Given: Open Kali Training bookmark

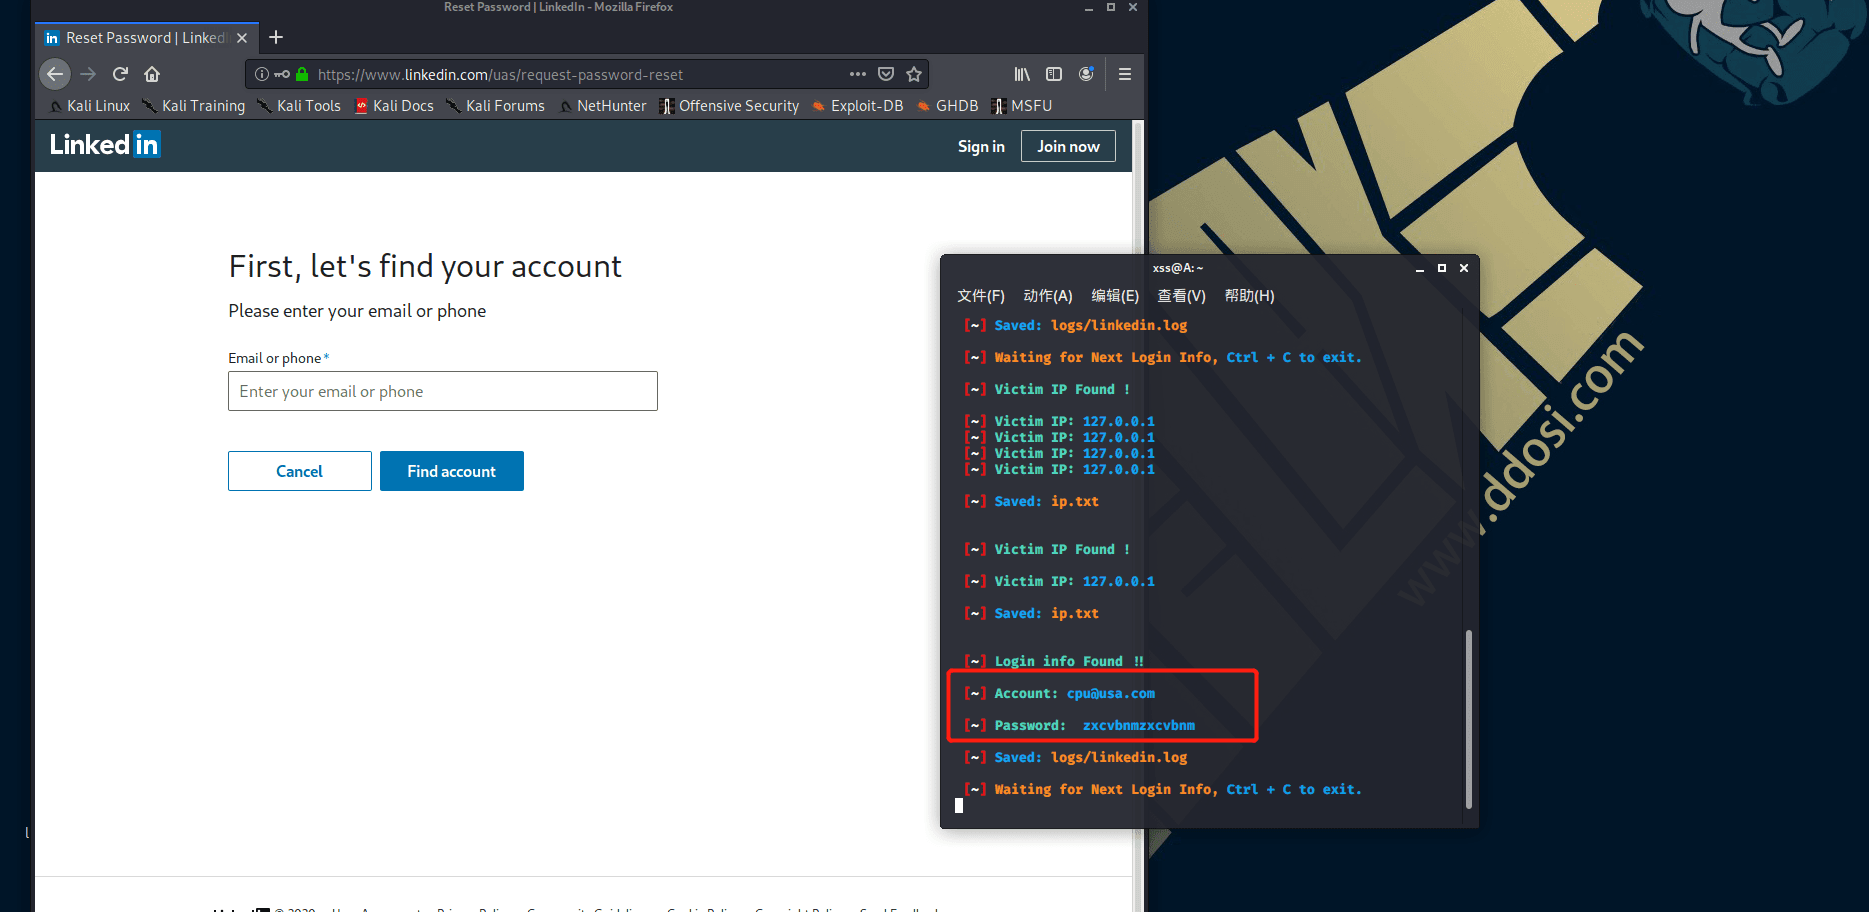Looking at the screenshot, I should point(194,106).
